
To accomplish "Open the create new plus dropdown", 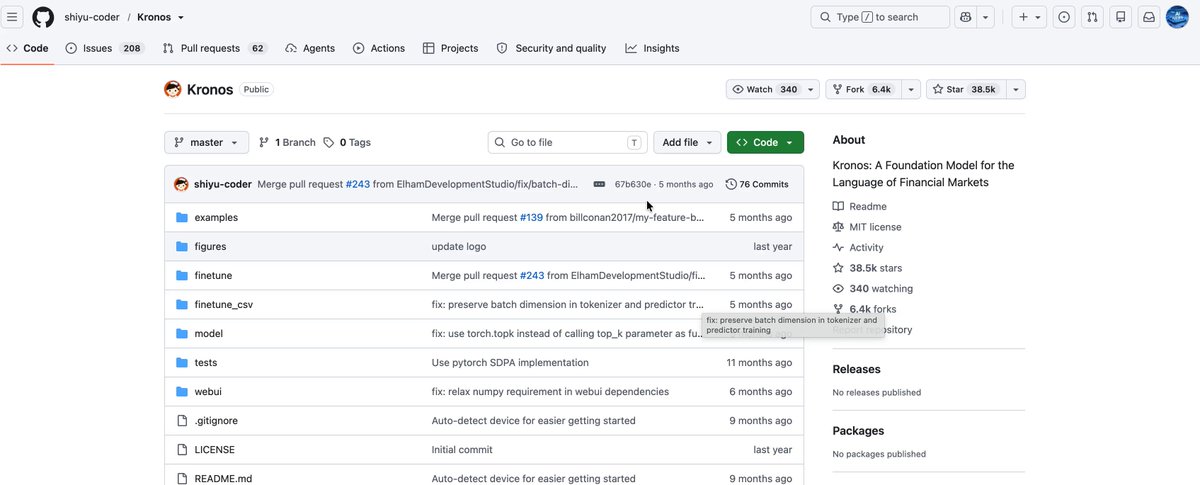I will [x=1029, y=17].
